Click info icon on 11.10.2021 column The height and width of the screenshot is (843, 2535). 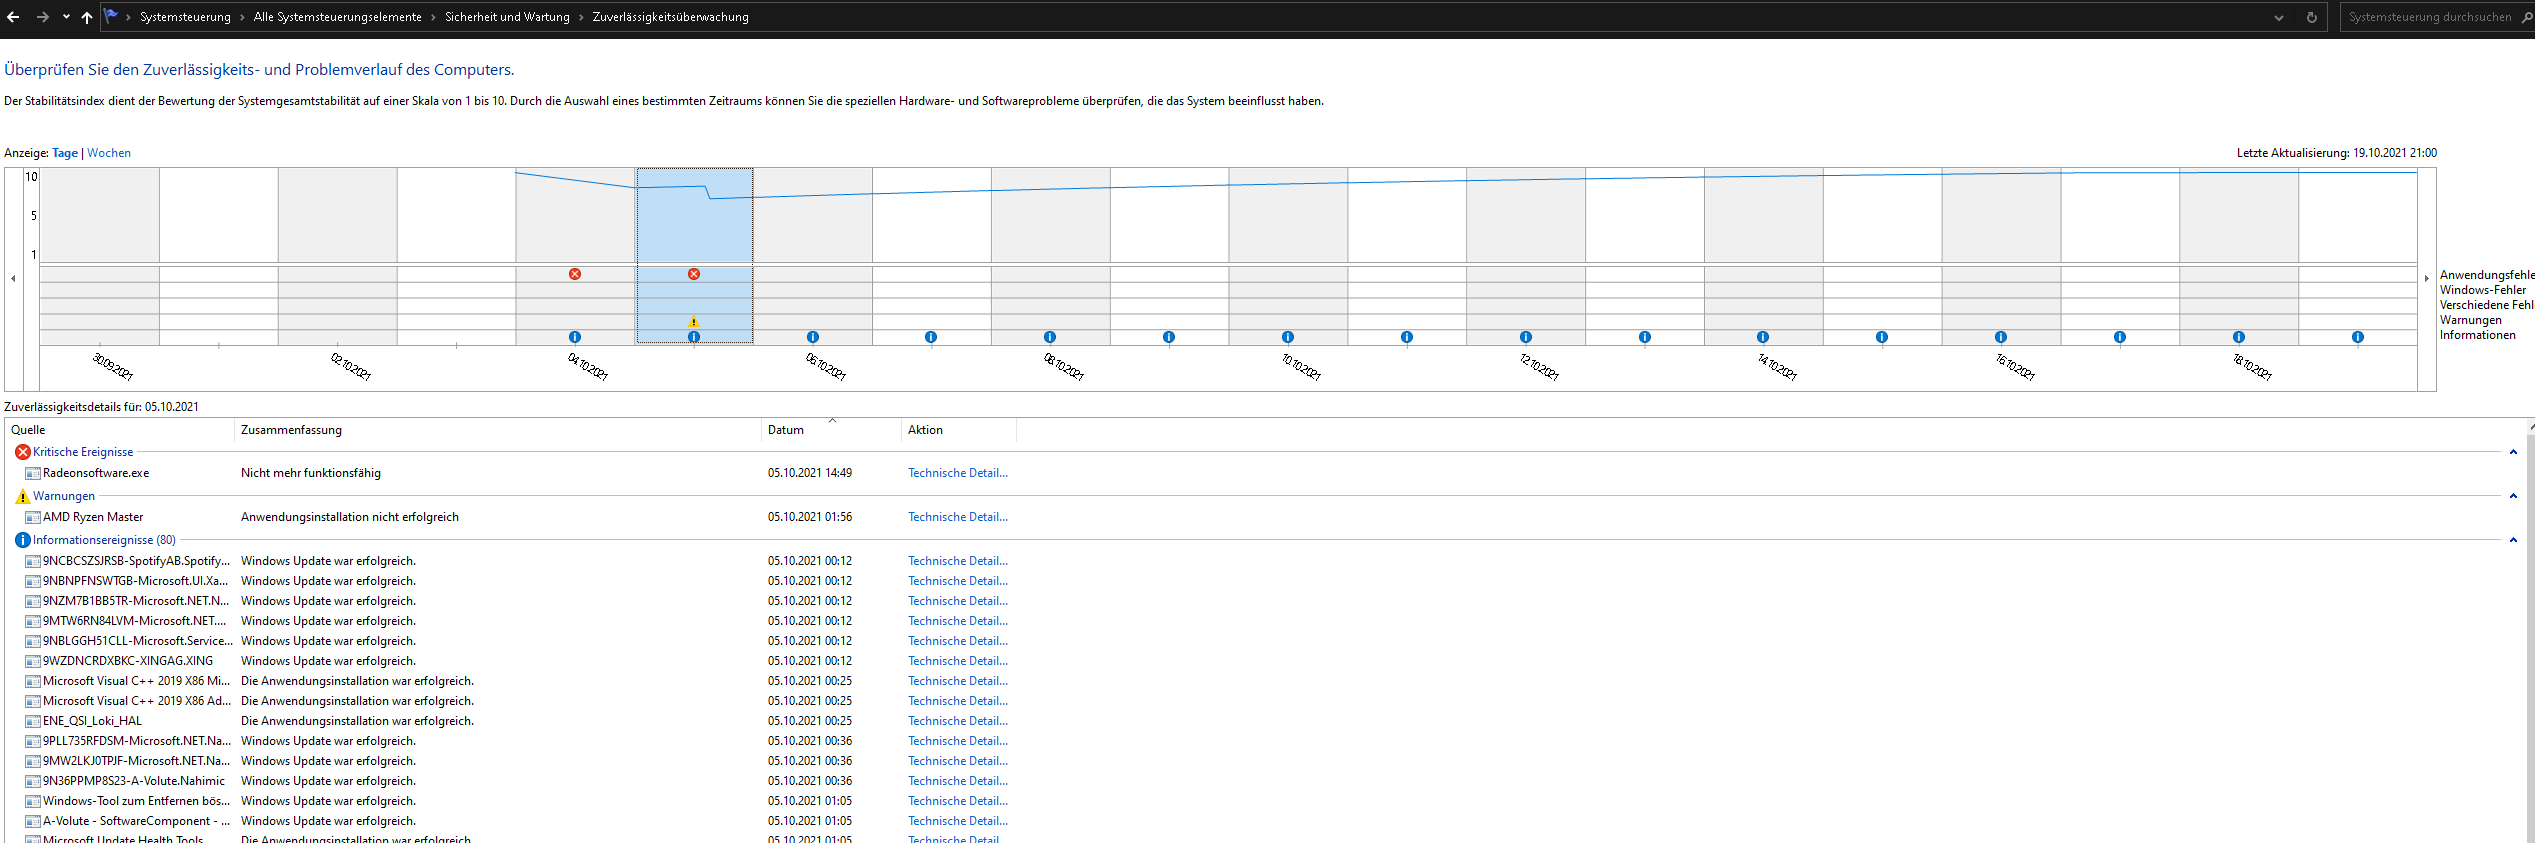pyautogui.click(x=1407, y=337)
